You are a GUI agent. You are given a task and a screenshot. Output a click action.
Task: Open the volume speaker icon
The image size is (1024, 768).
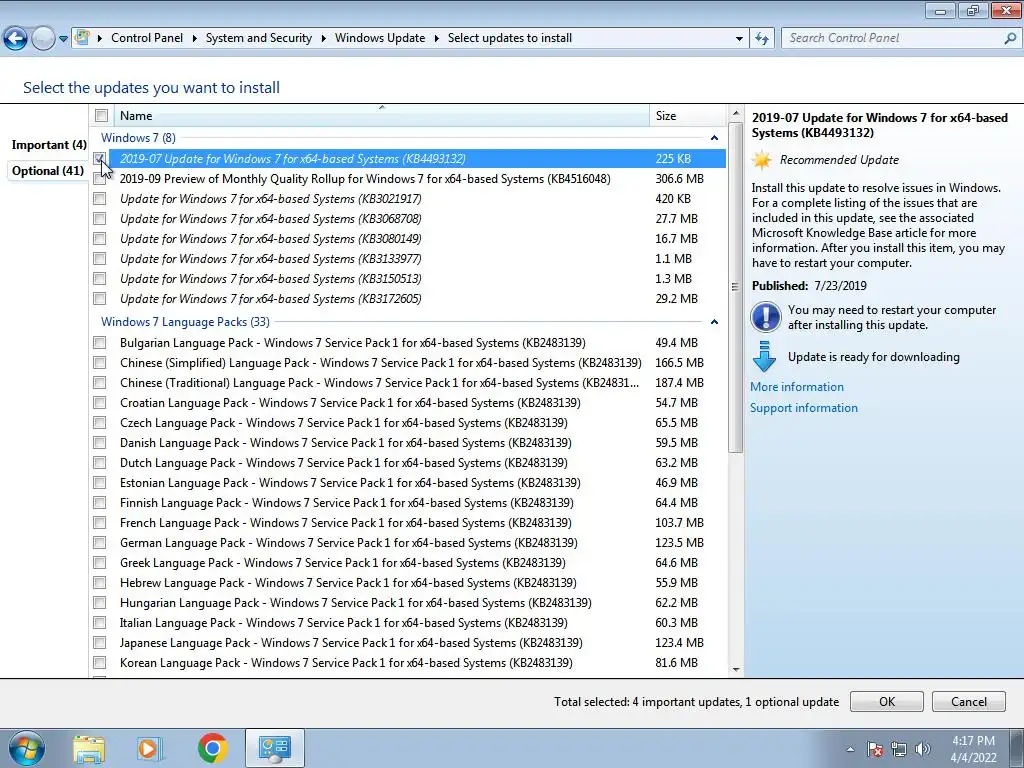[922, 749]
